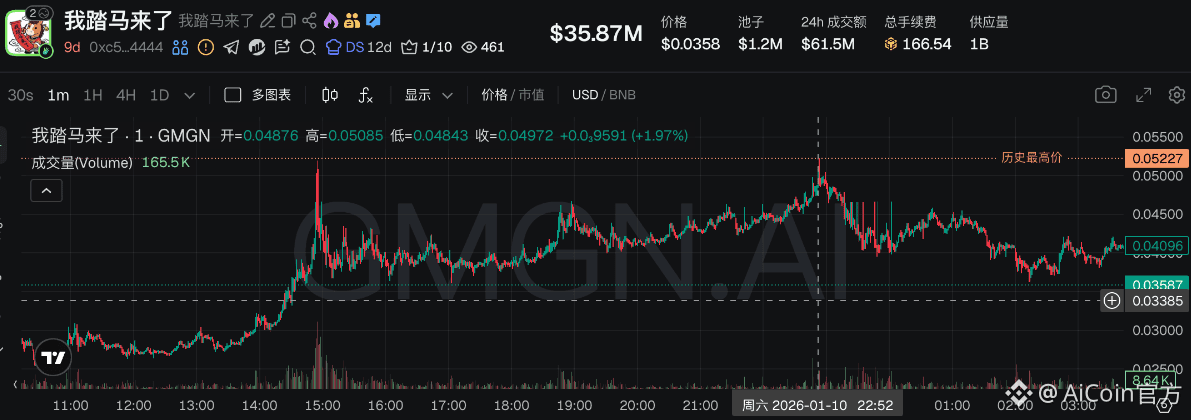Image resolution: width=1191 pixels, height=420 pixels.
Task: Click the 池子 $1.2M pool stat
Action: click(x=760, y=33)
